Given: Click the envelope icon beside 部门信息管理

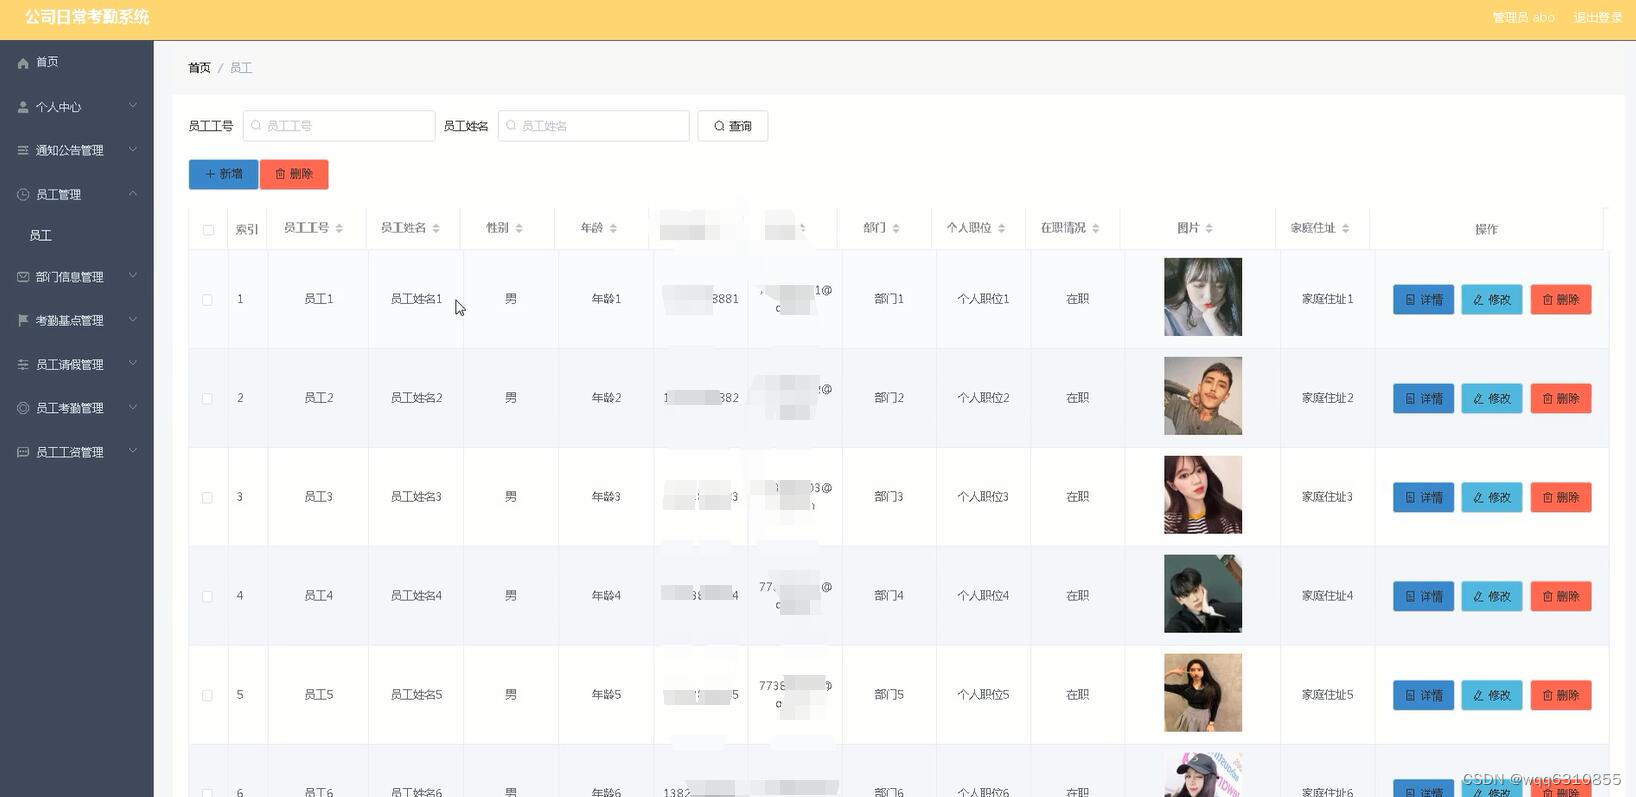Looking at the screenshot, I should [23, 277].
